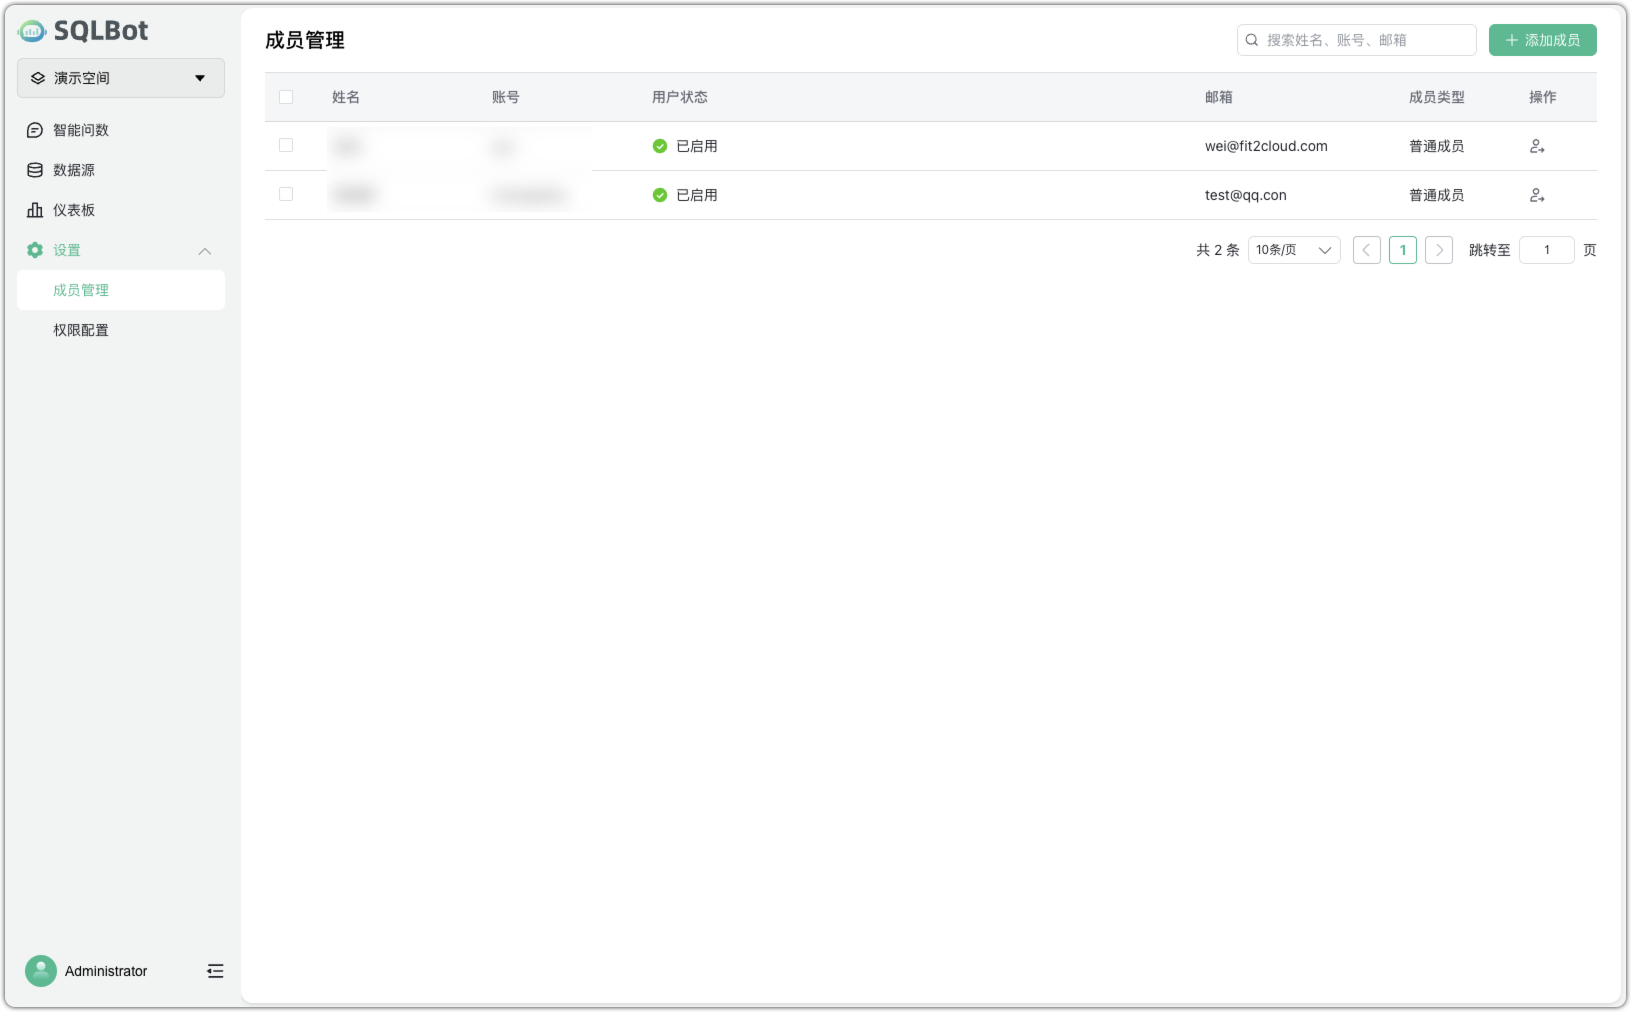Viewport: 1631px width, 1012px height.
Task: Click the 设置 gear icon
Action: tap(35, 250)
